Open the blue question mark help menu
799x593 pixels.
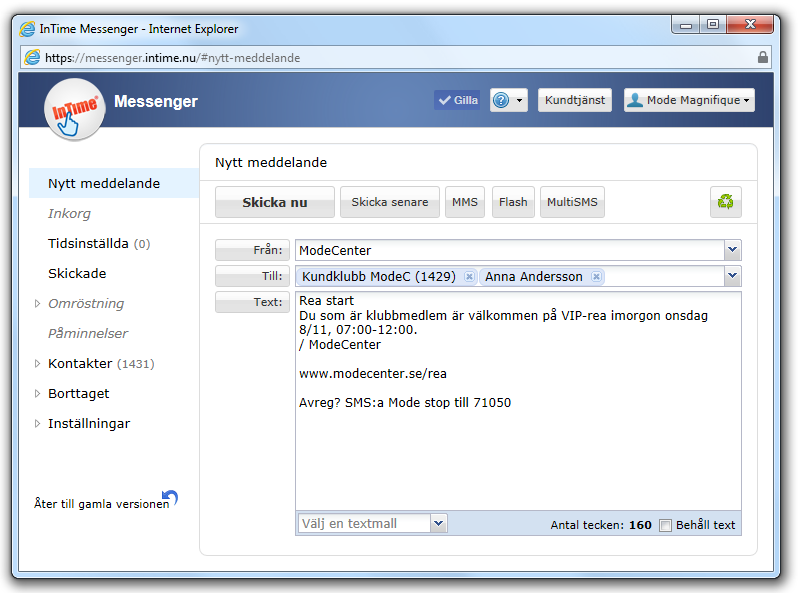pyautogui.click(x=509, y=100)
